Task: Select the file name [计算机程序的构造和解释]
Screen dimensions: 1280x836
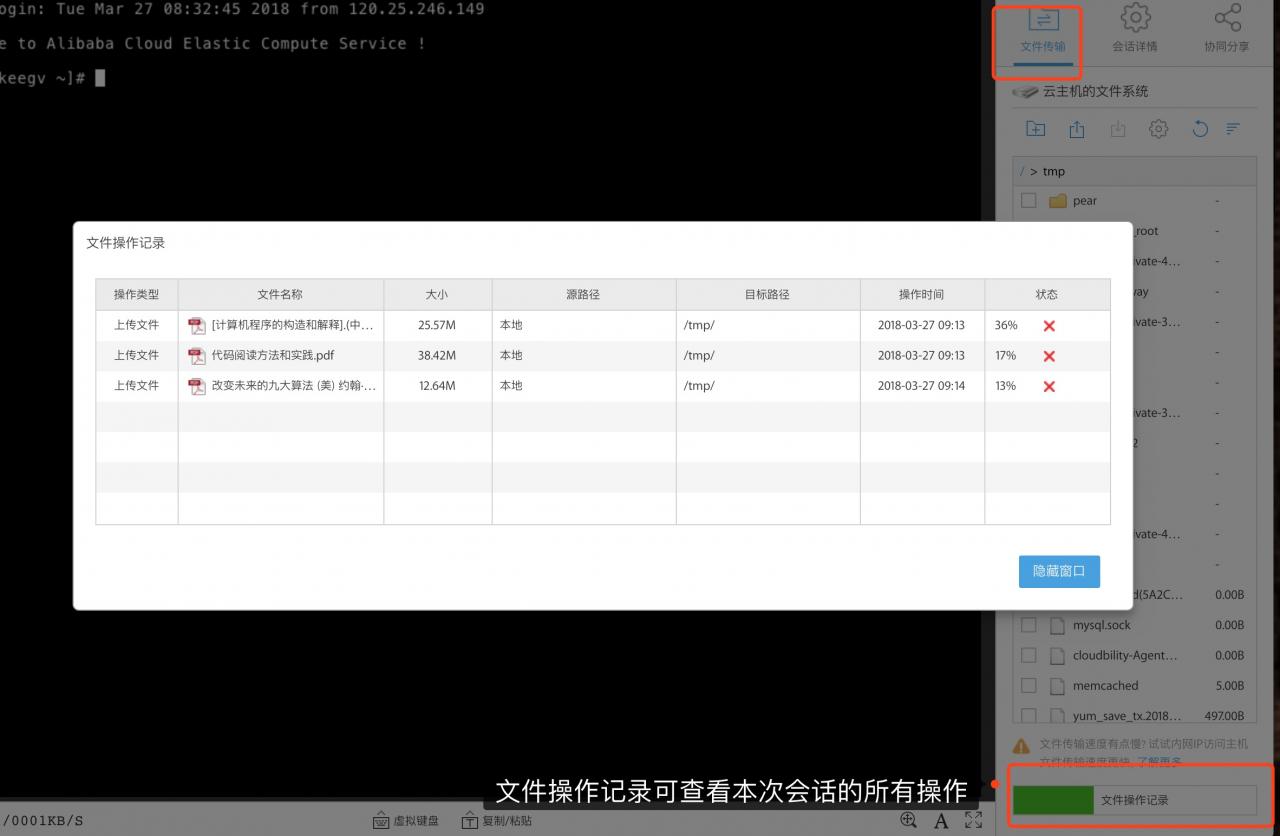Action: (x=293, y=325)
